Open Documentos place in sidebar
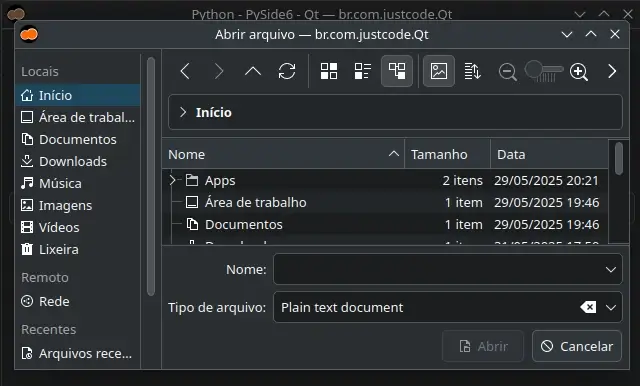Screen dimensions: 640x386 78,140
